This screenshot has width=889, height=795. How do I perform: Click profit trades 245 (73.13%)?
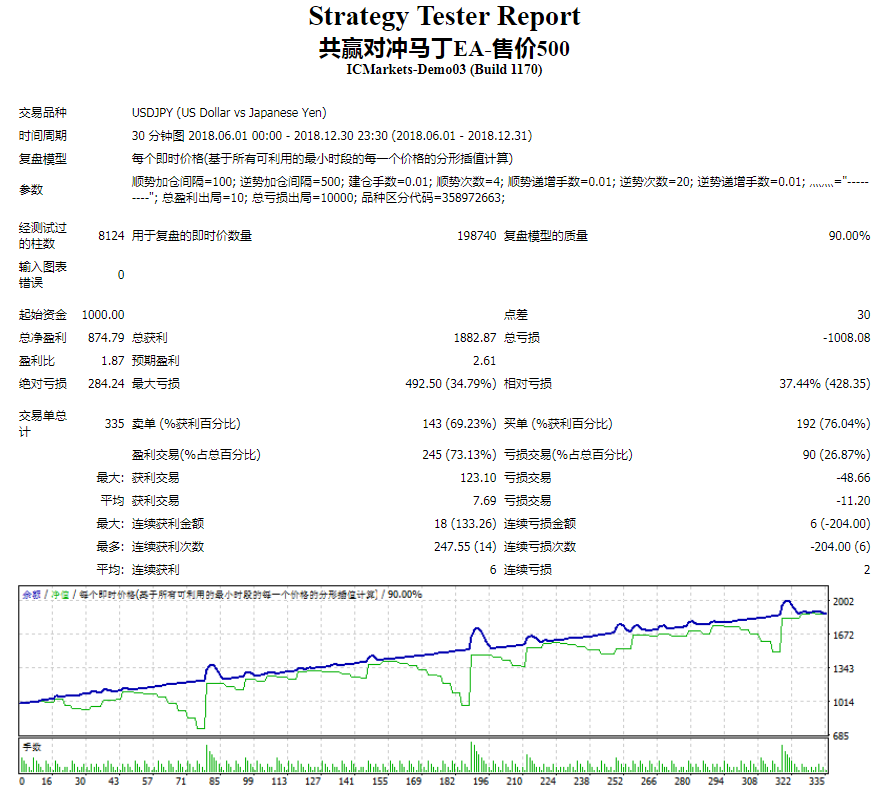click(459, 455)
